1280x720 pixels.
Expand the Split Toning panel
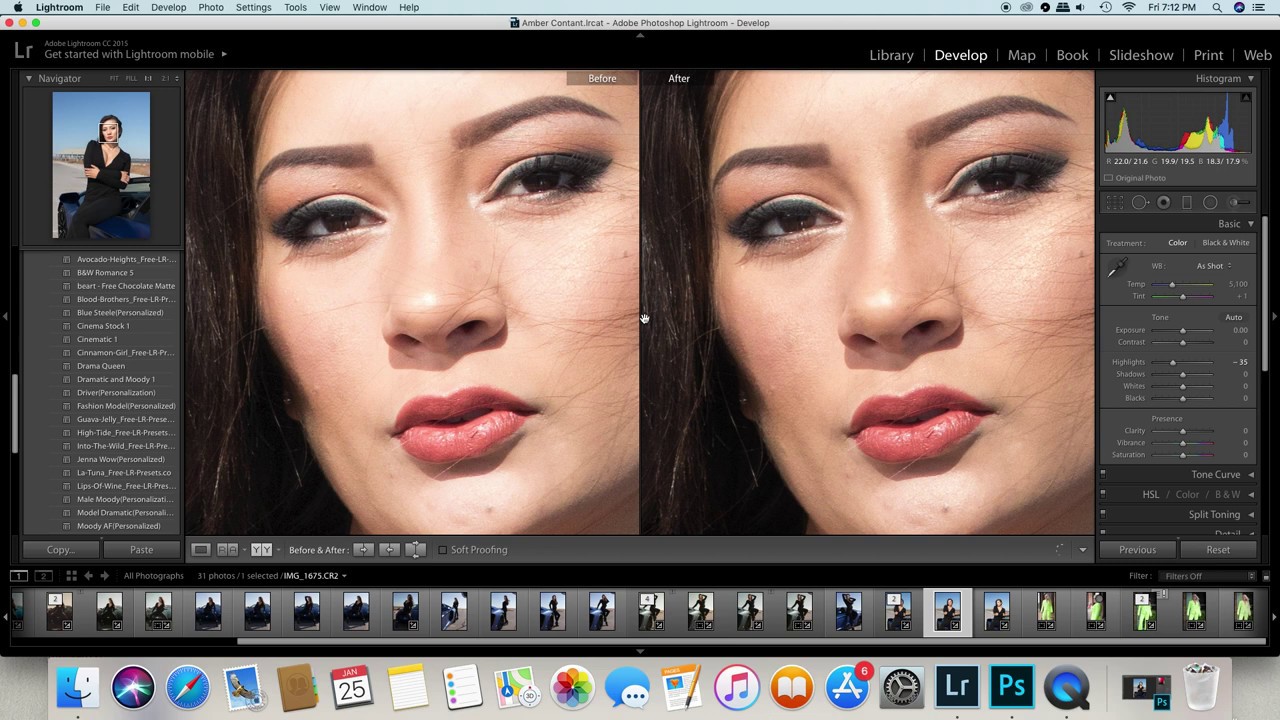(1251, 514)
